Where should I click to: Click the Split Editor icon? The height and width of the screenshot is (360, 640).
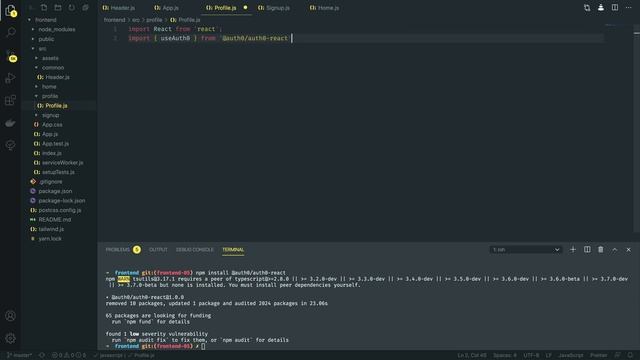(615, 8)
